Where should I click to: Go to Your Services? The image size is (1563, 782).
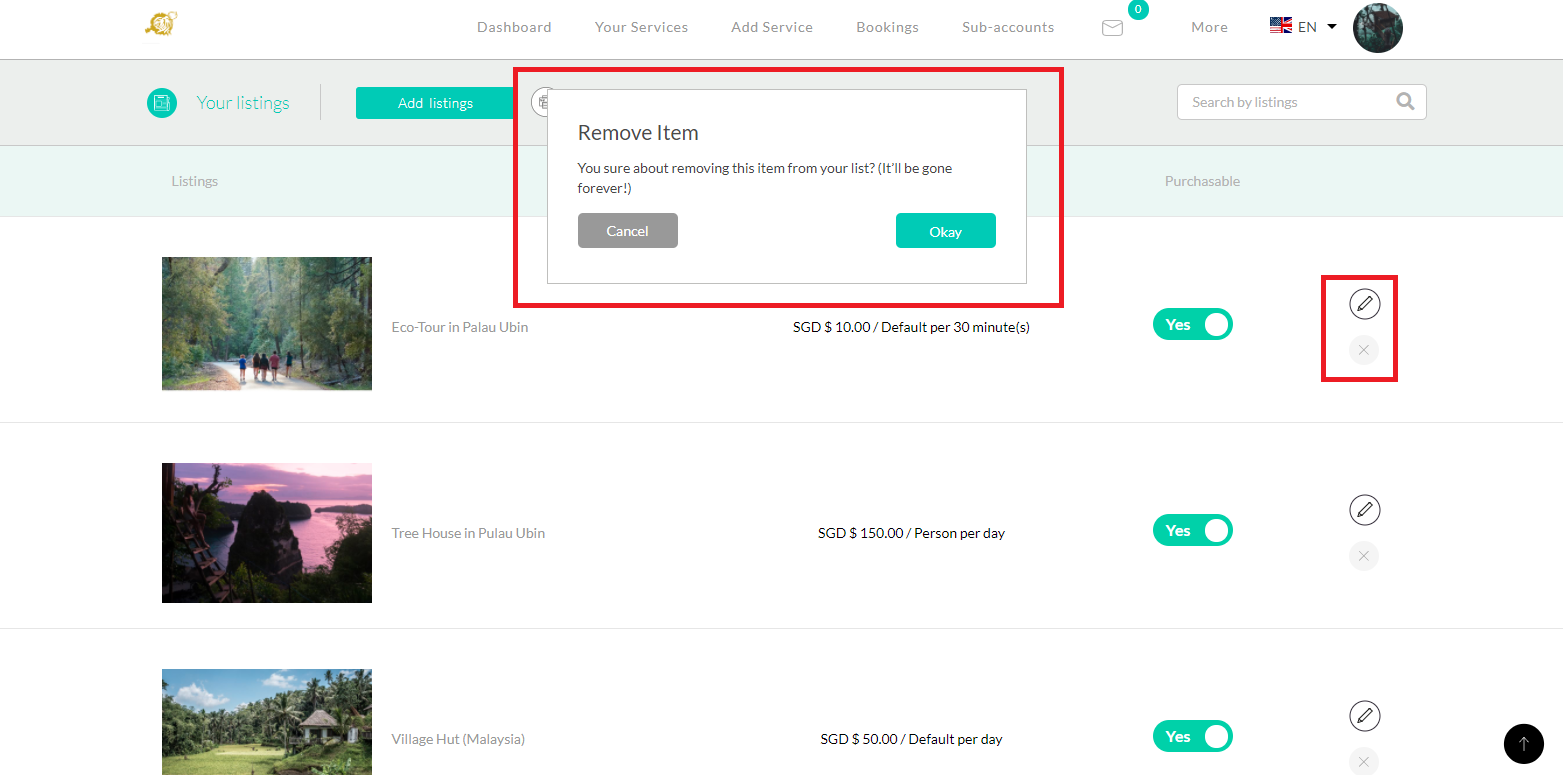pyautogui.click(x=641, y=27)
